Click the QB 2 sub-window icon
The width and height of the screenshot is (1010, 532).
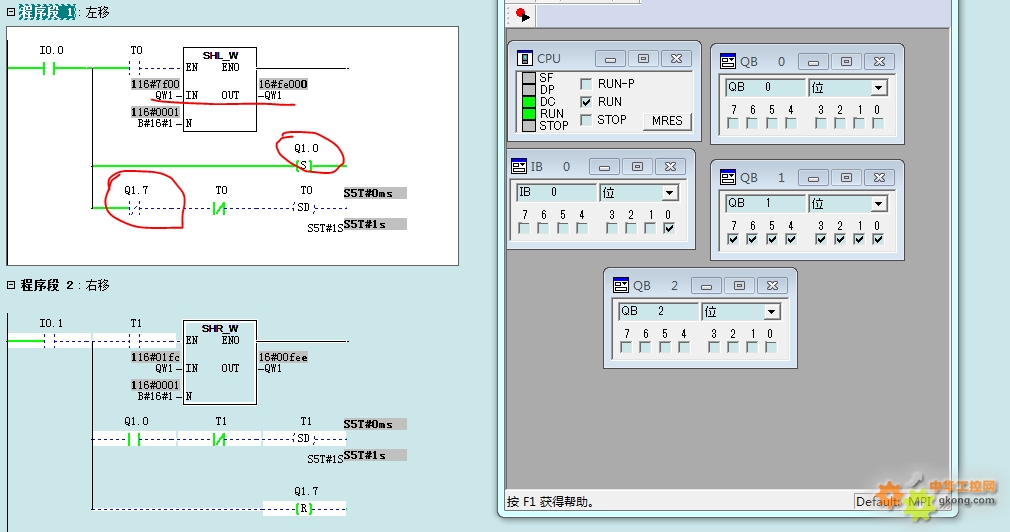(x=620, y=285)
